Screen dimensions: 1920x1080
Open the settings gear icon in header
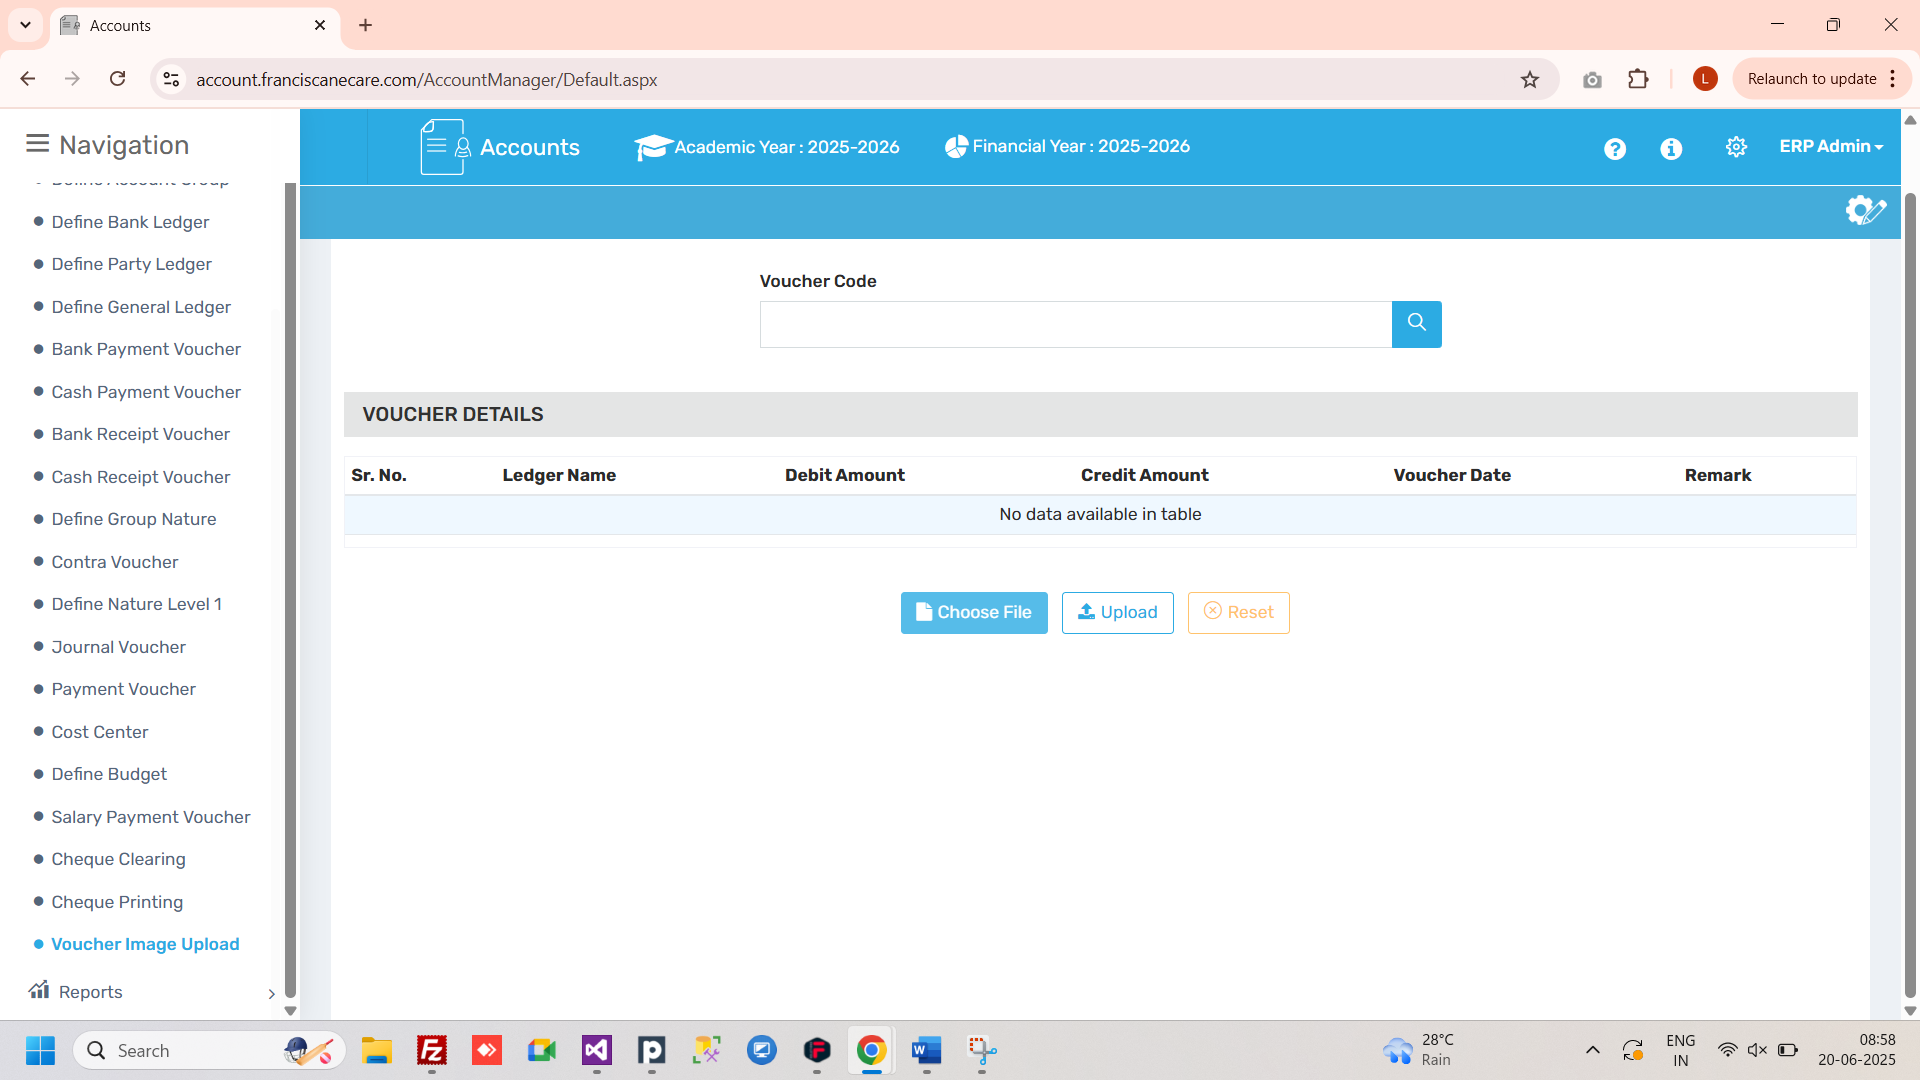point(1736,147)
